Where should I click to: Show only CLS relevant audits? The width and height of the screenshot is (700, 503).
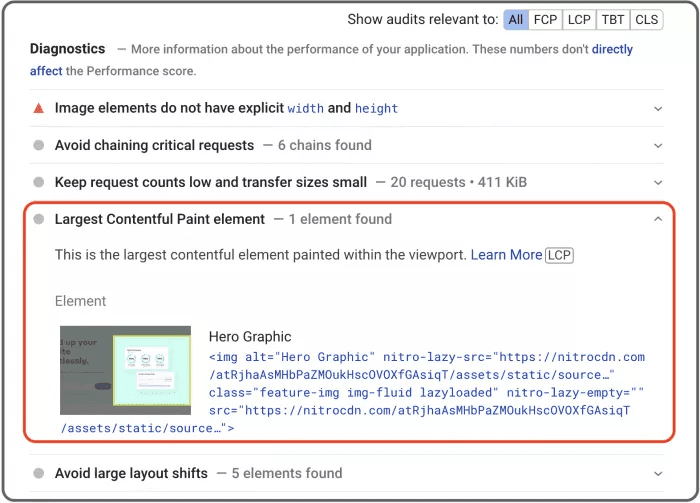point(647,20)
